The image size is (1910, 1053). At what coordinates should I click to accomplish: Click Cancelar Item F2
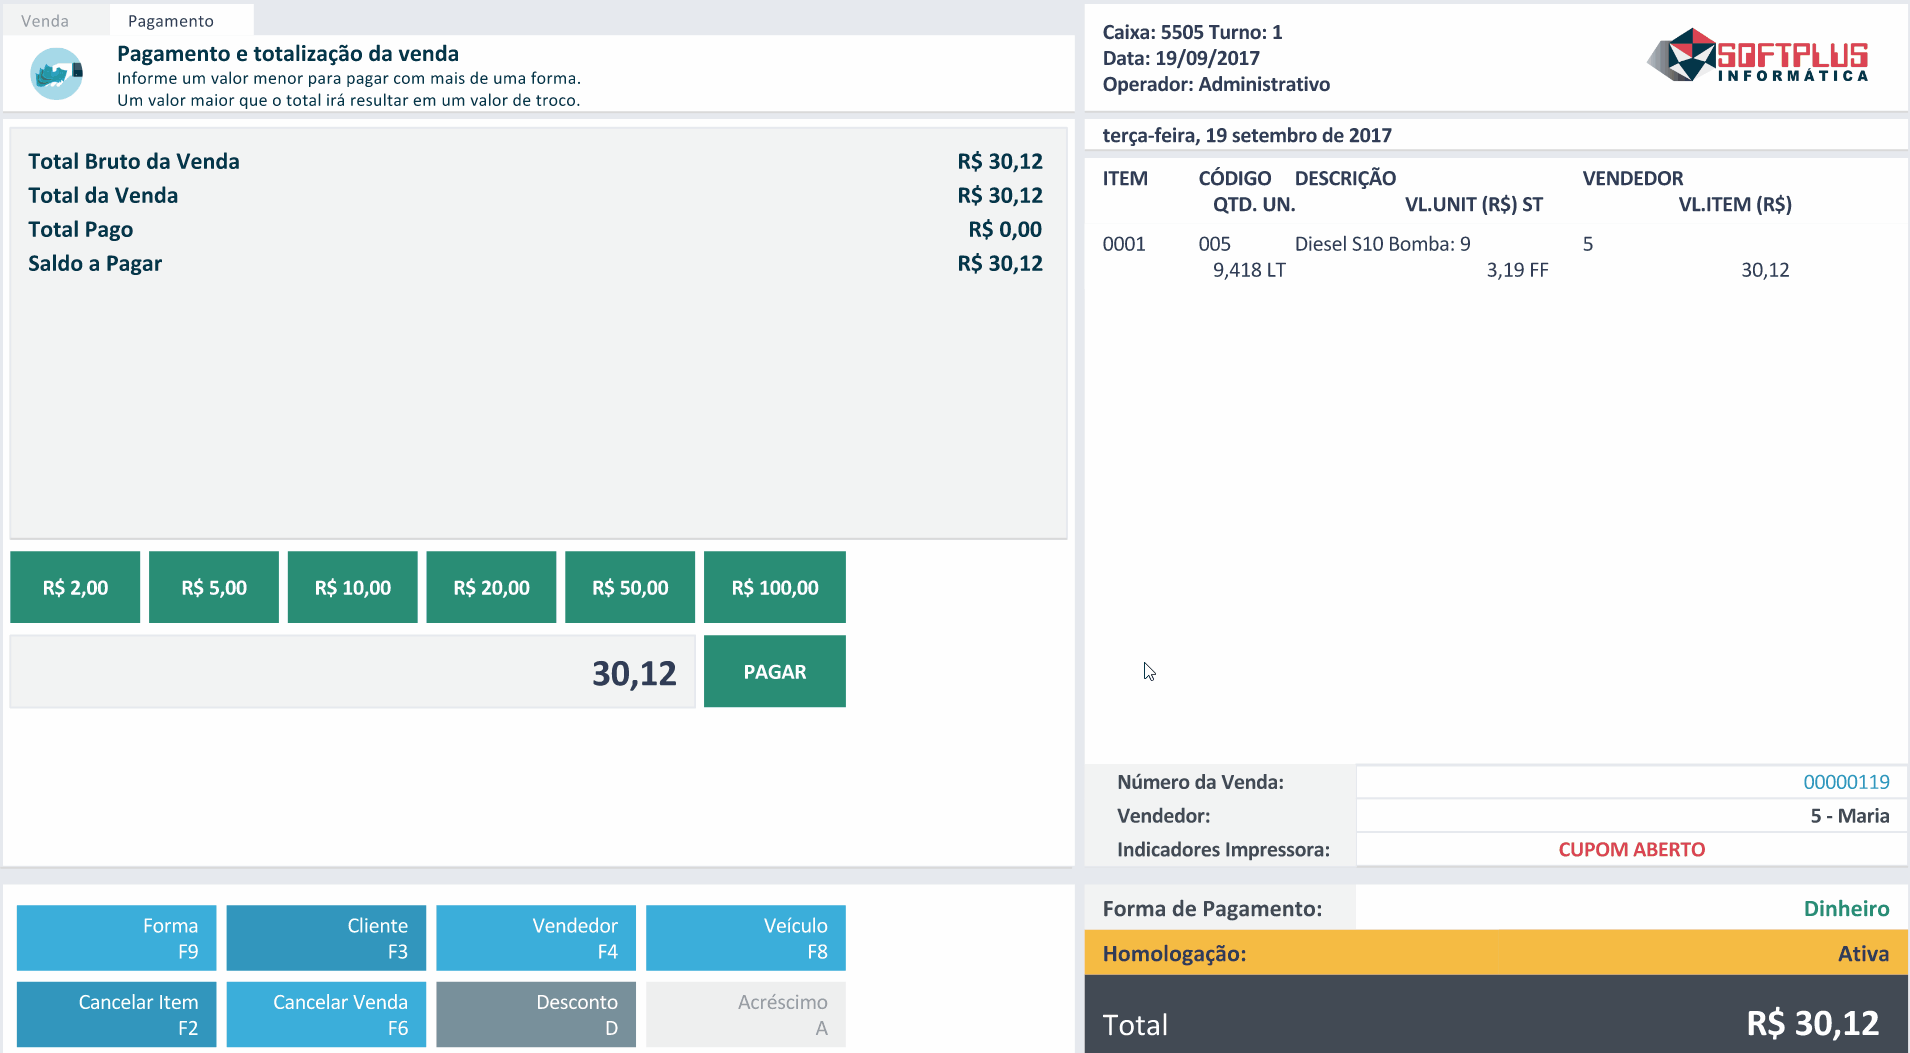(x=116, y=1014)
